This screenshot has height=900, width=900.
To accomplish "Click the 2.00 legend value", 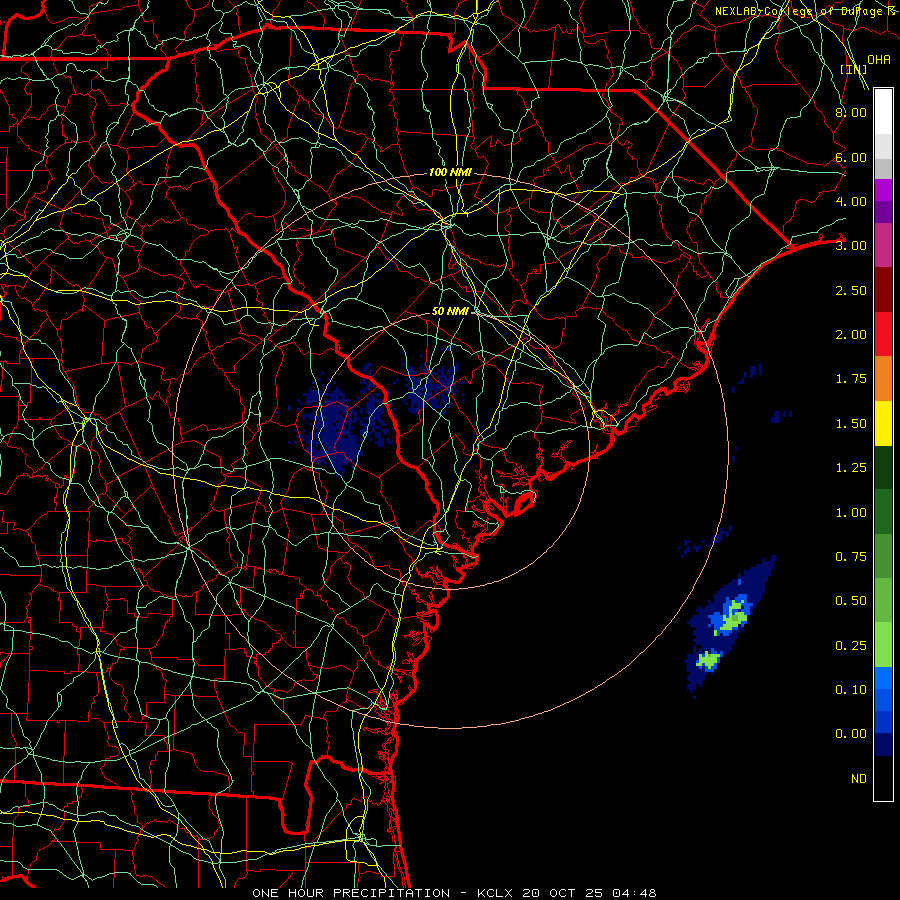I will coord(851,335).
